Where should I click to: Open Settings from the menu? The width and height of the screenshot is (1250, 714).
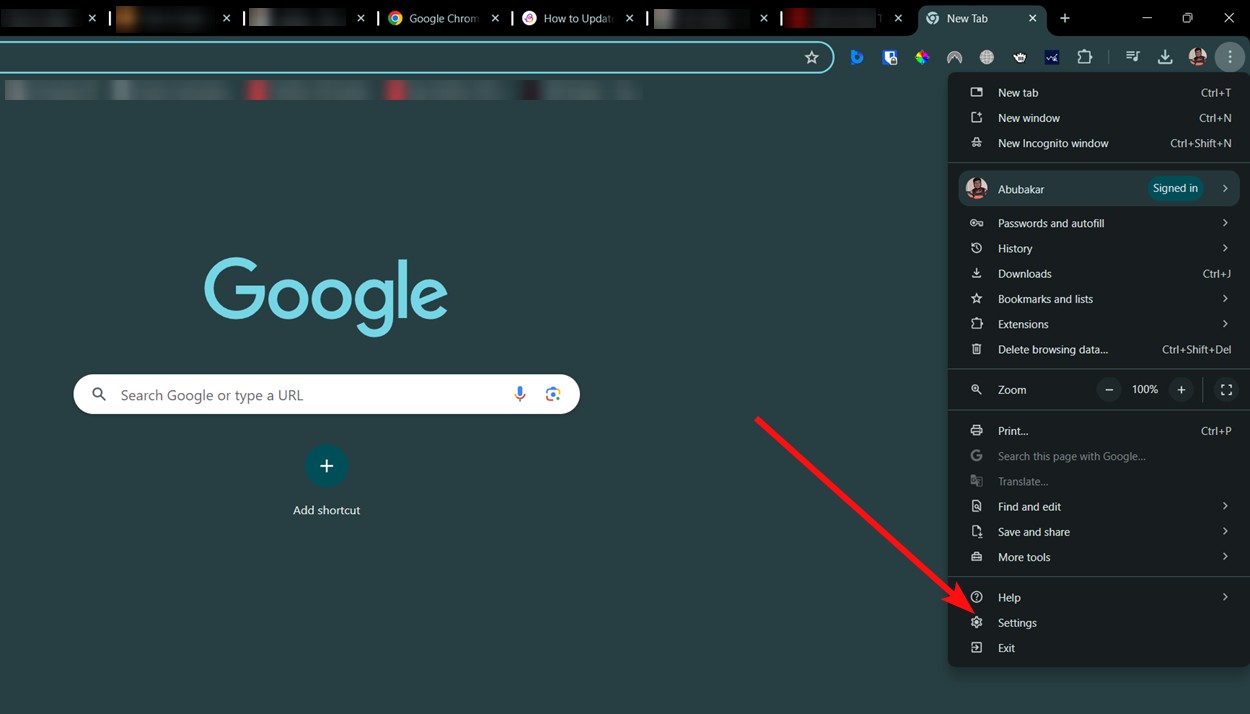click(x=1018, y=622)
